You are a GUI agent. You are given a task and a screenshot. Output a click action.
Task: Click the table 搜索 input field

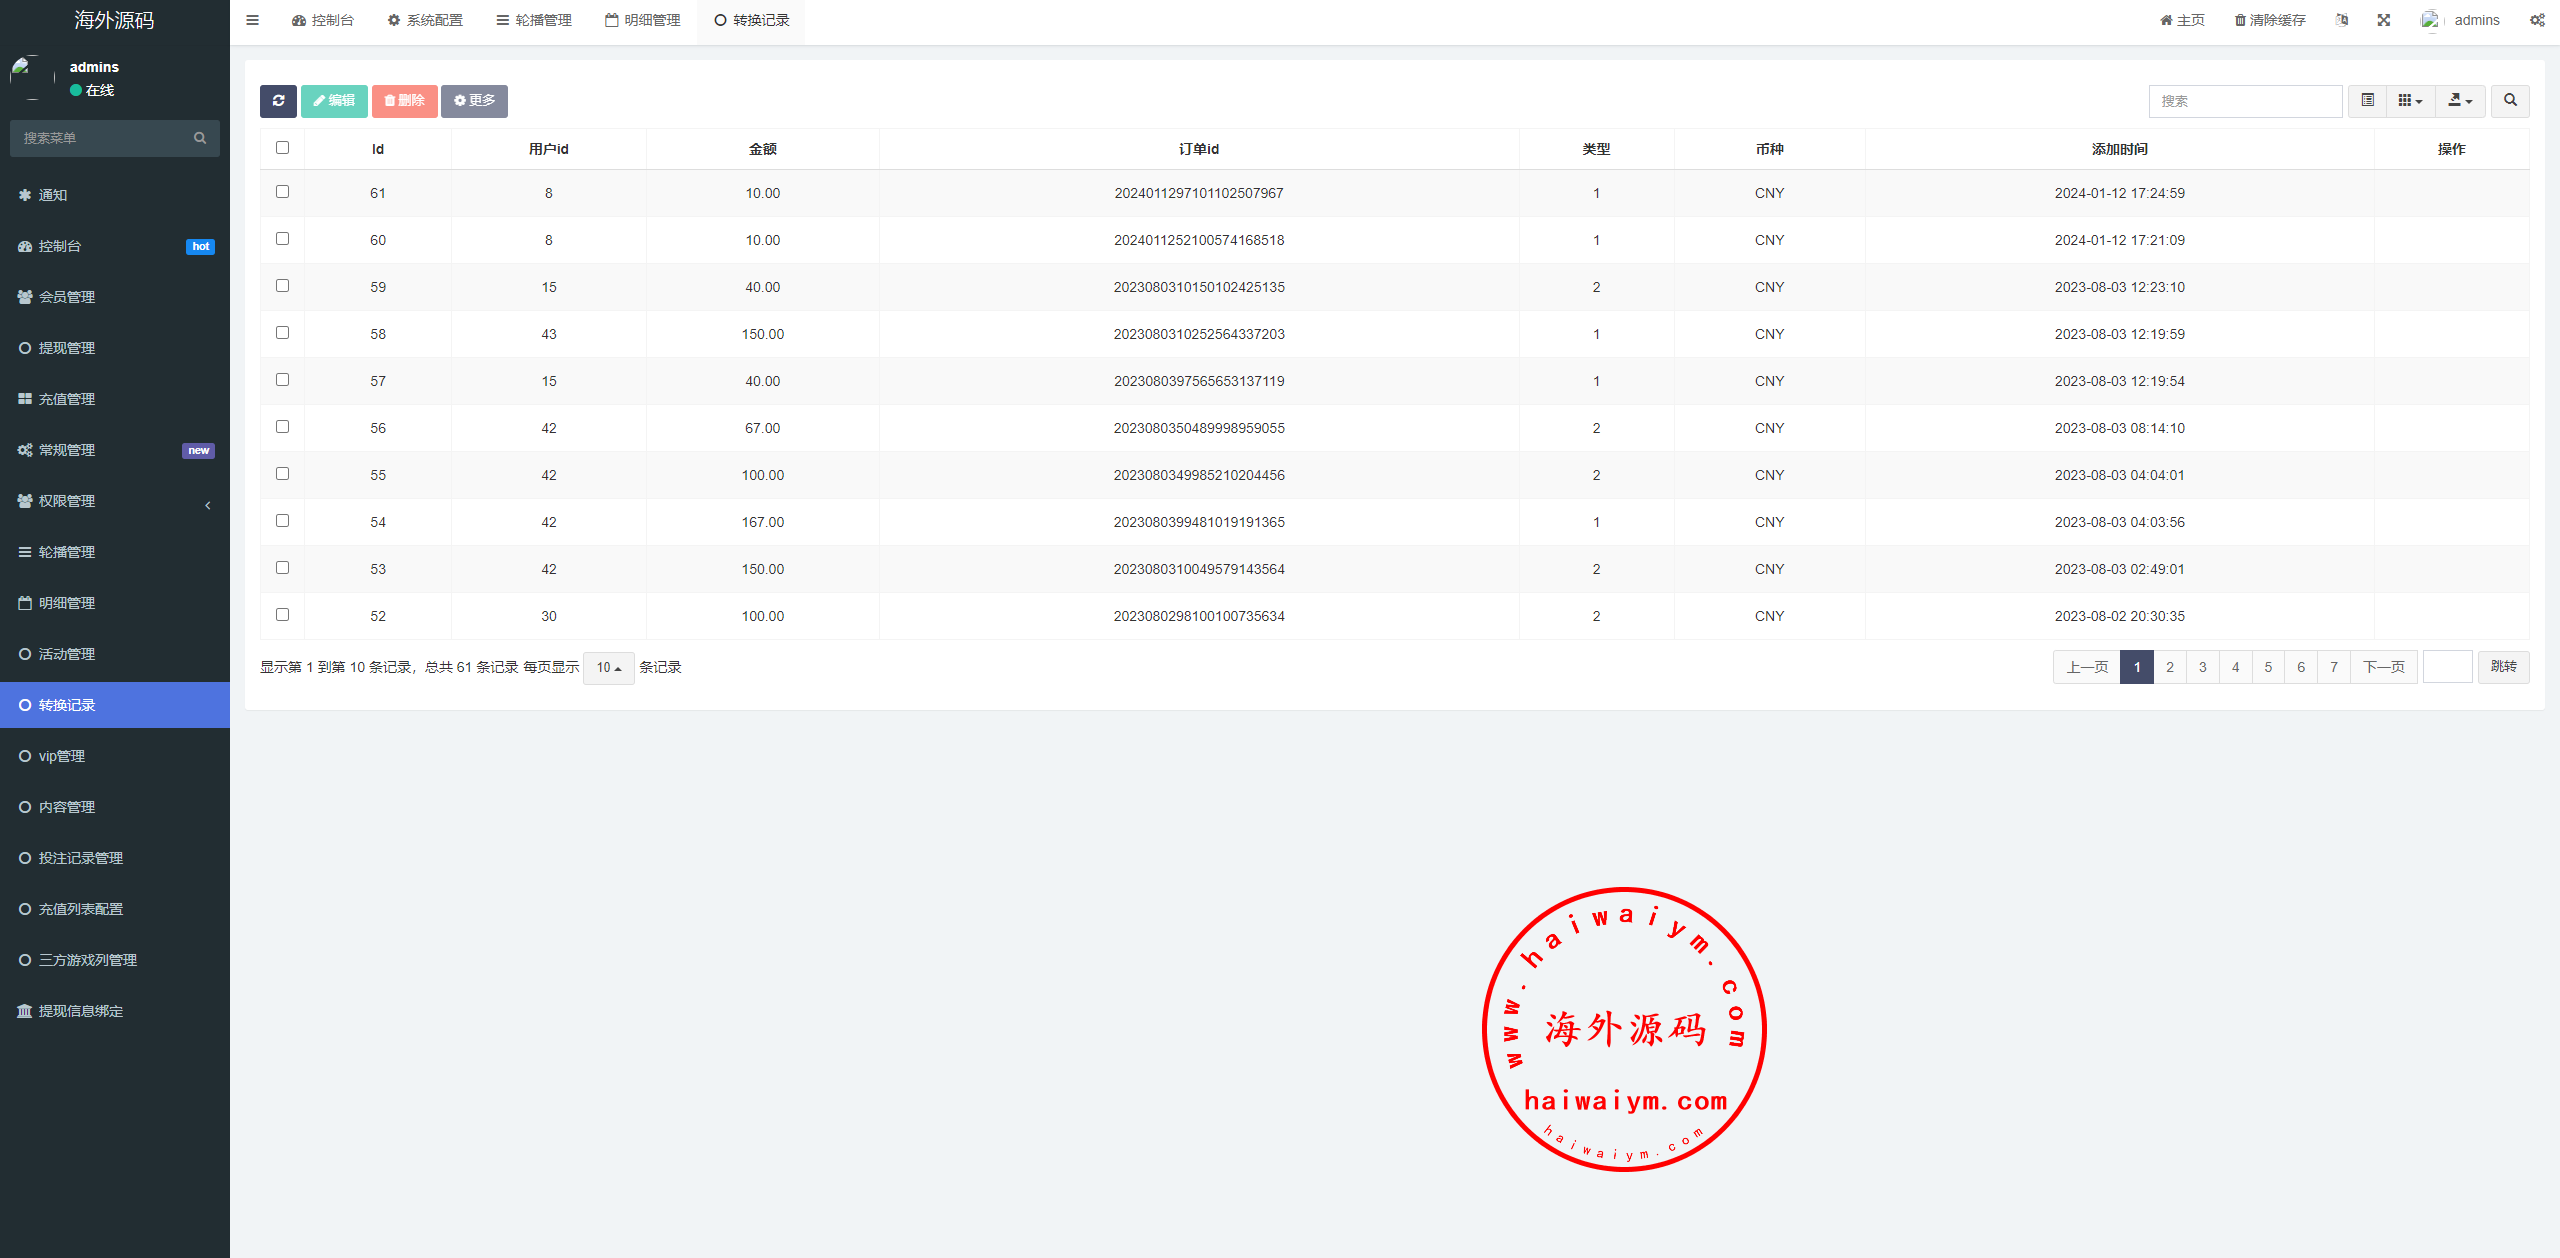pyautogui.click(x=2245, y=101)
